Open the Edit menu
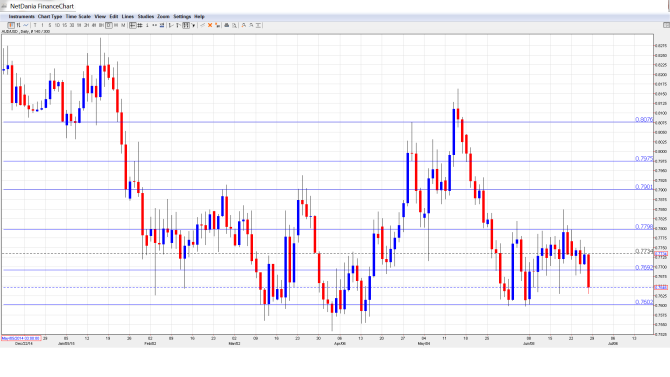Screen dimensions: 670x377 pos(114,16)
